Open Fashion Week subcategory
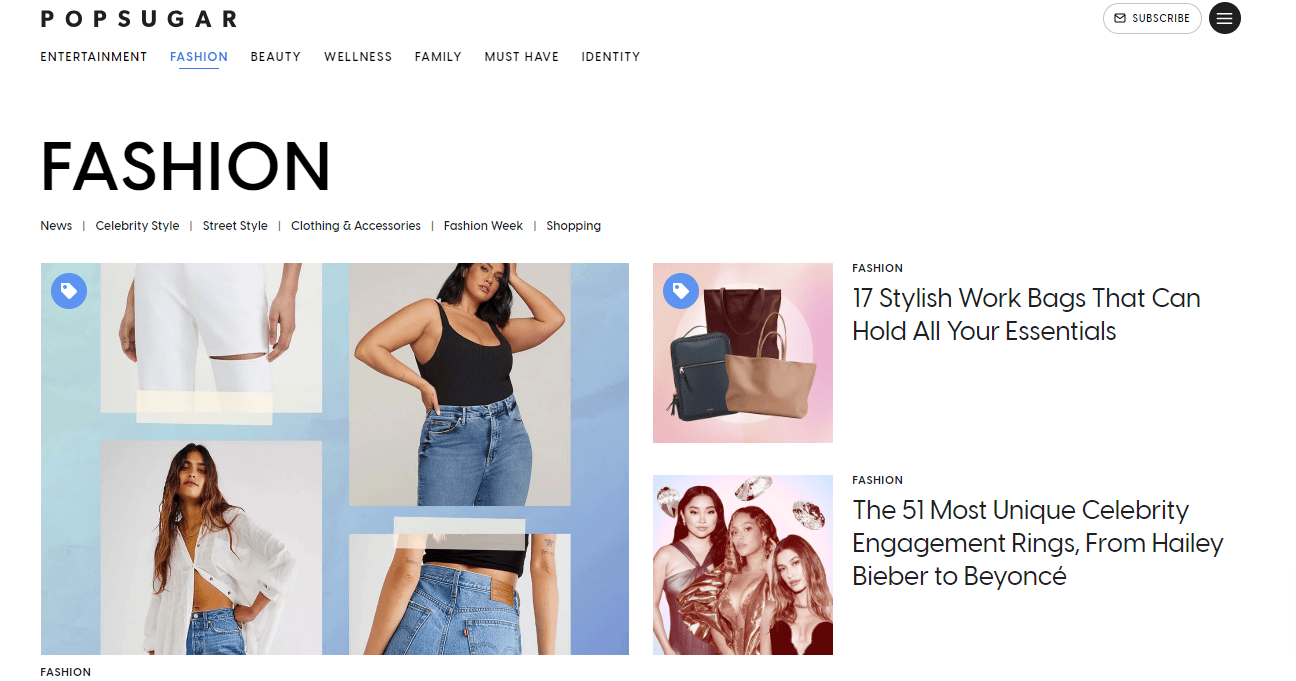The image size is (1296, 681). tap(483, 226)
